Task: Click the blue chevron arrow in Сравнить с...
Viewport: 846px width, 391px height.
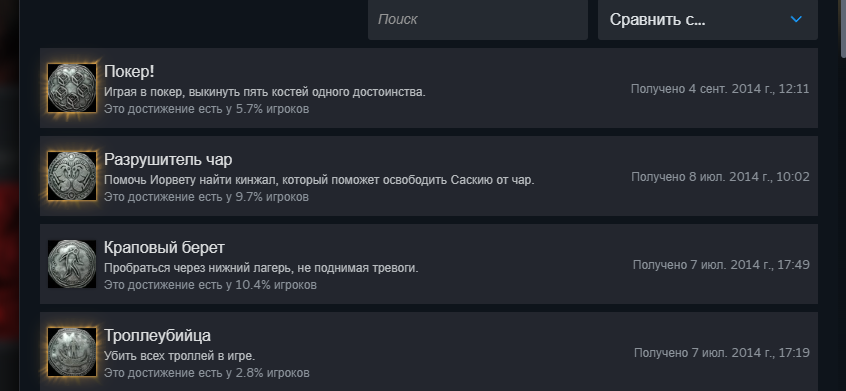Action: (x=796, y=19)
